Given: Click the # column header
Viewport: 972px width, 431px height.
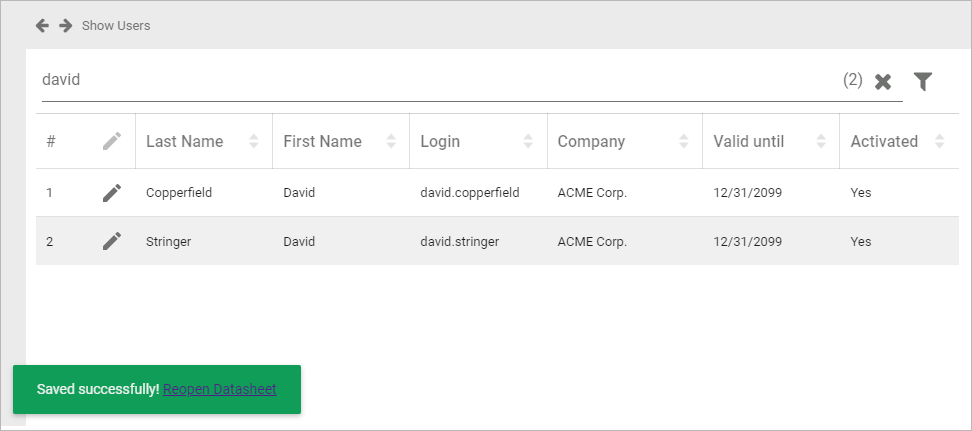Looking at the screenshot, I should [51, 141].
